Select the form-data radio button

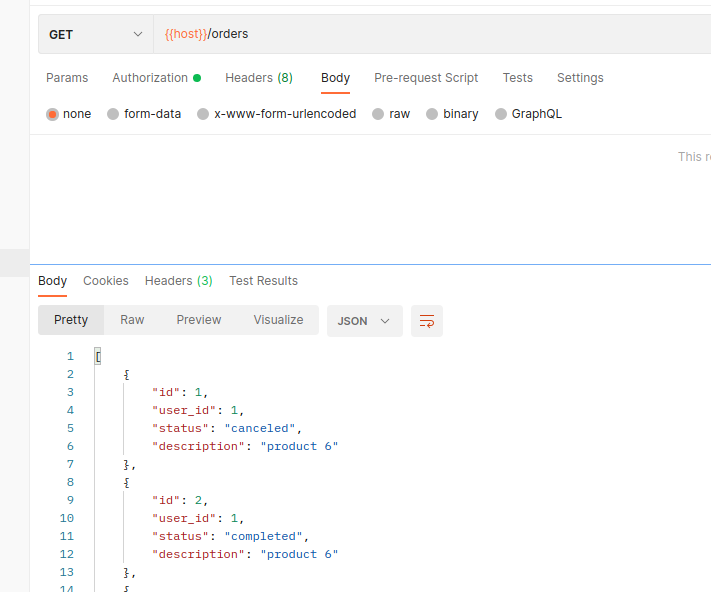click(x=113, y=114)
